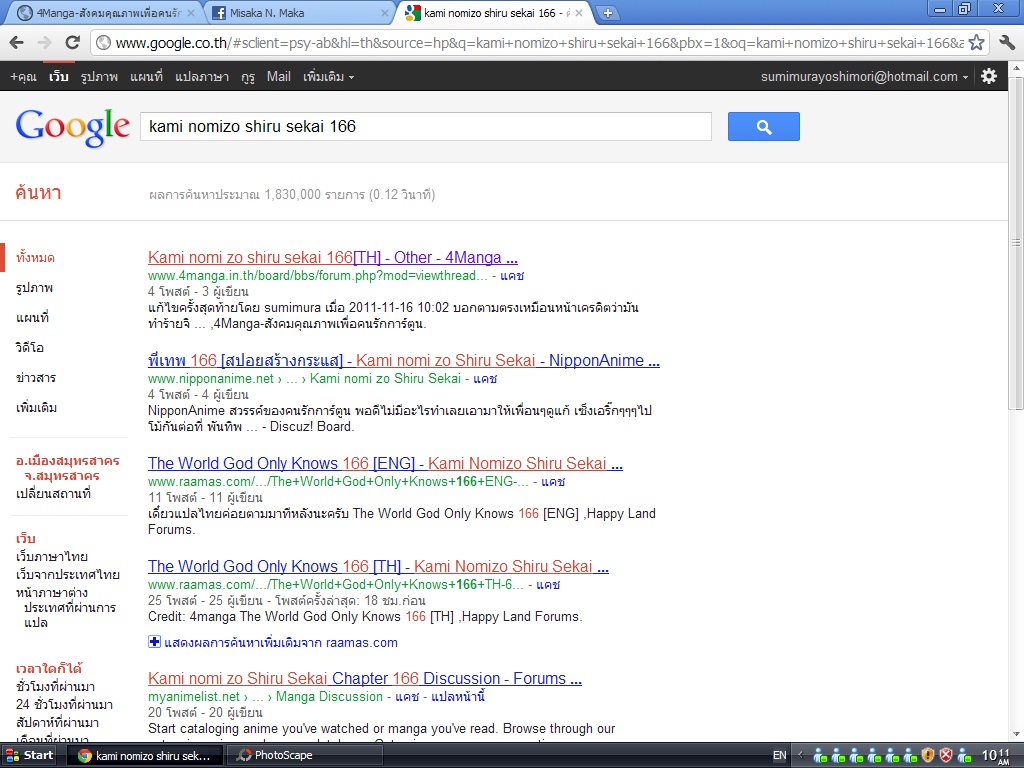This screenshot has width=1024, height=768.
Task: Select แปลภาษา in the black top bar
Action: pos(202,76)
